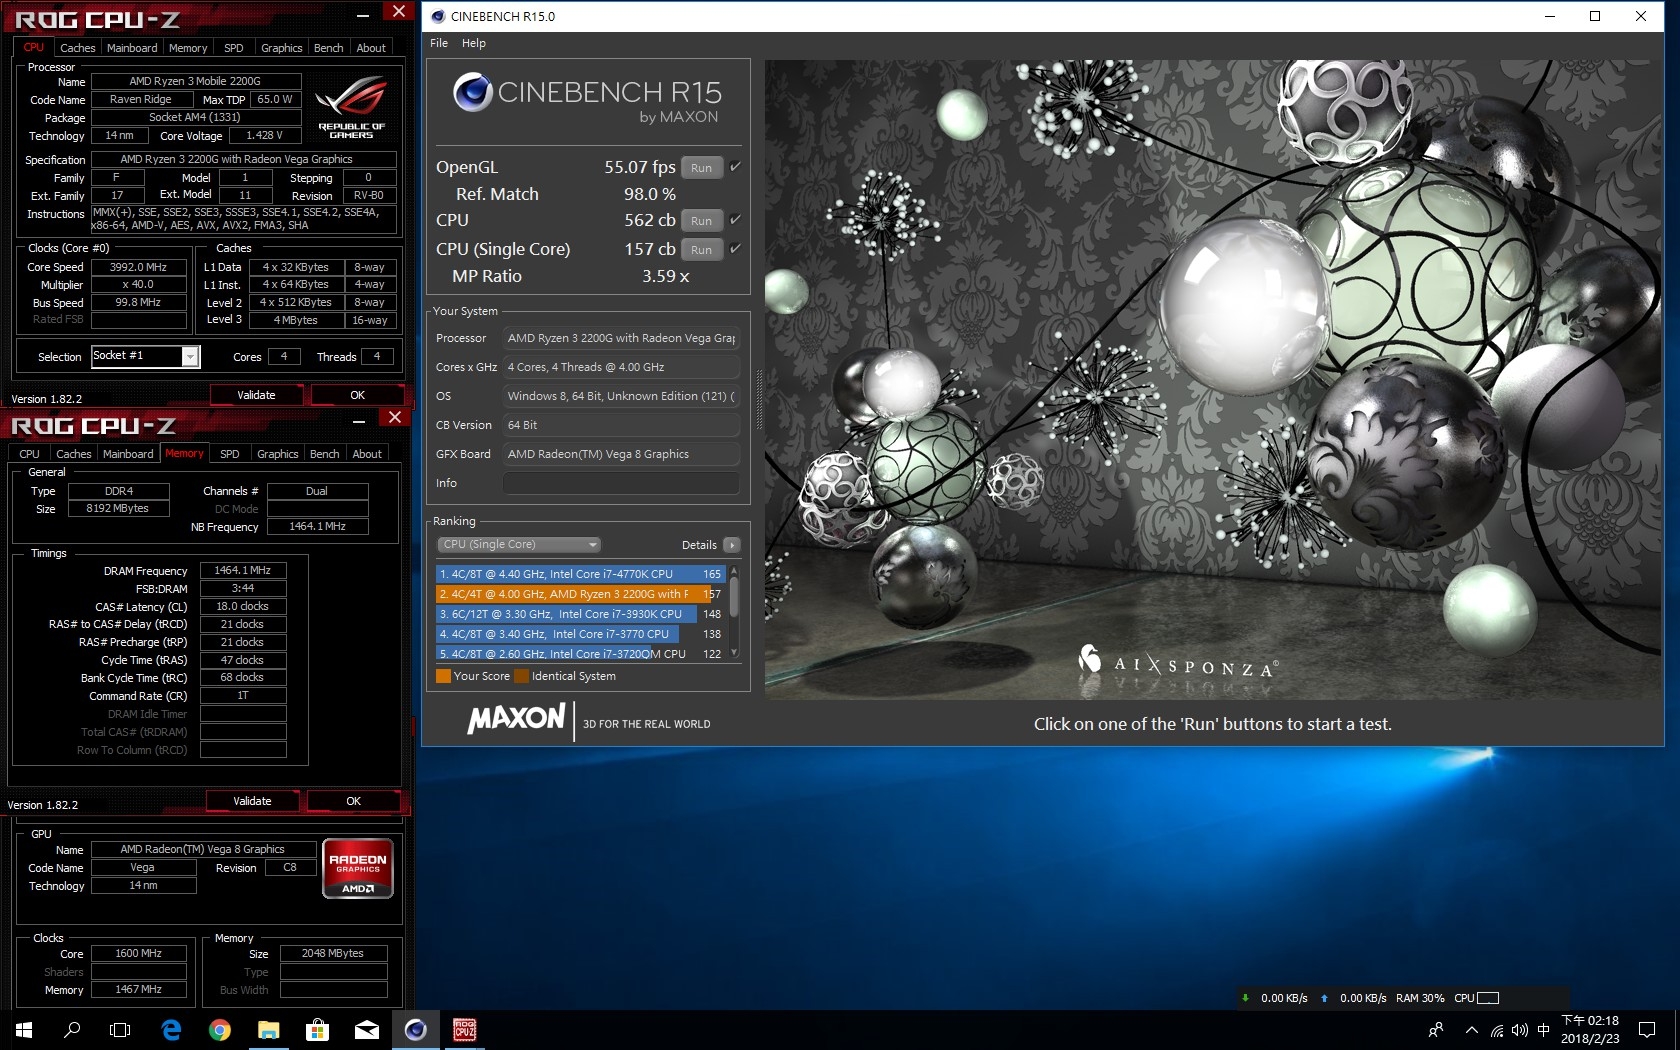1680x1050 pixels.
Task: Minimize the second CPU-Z window
Action: tap(360, 420)
